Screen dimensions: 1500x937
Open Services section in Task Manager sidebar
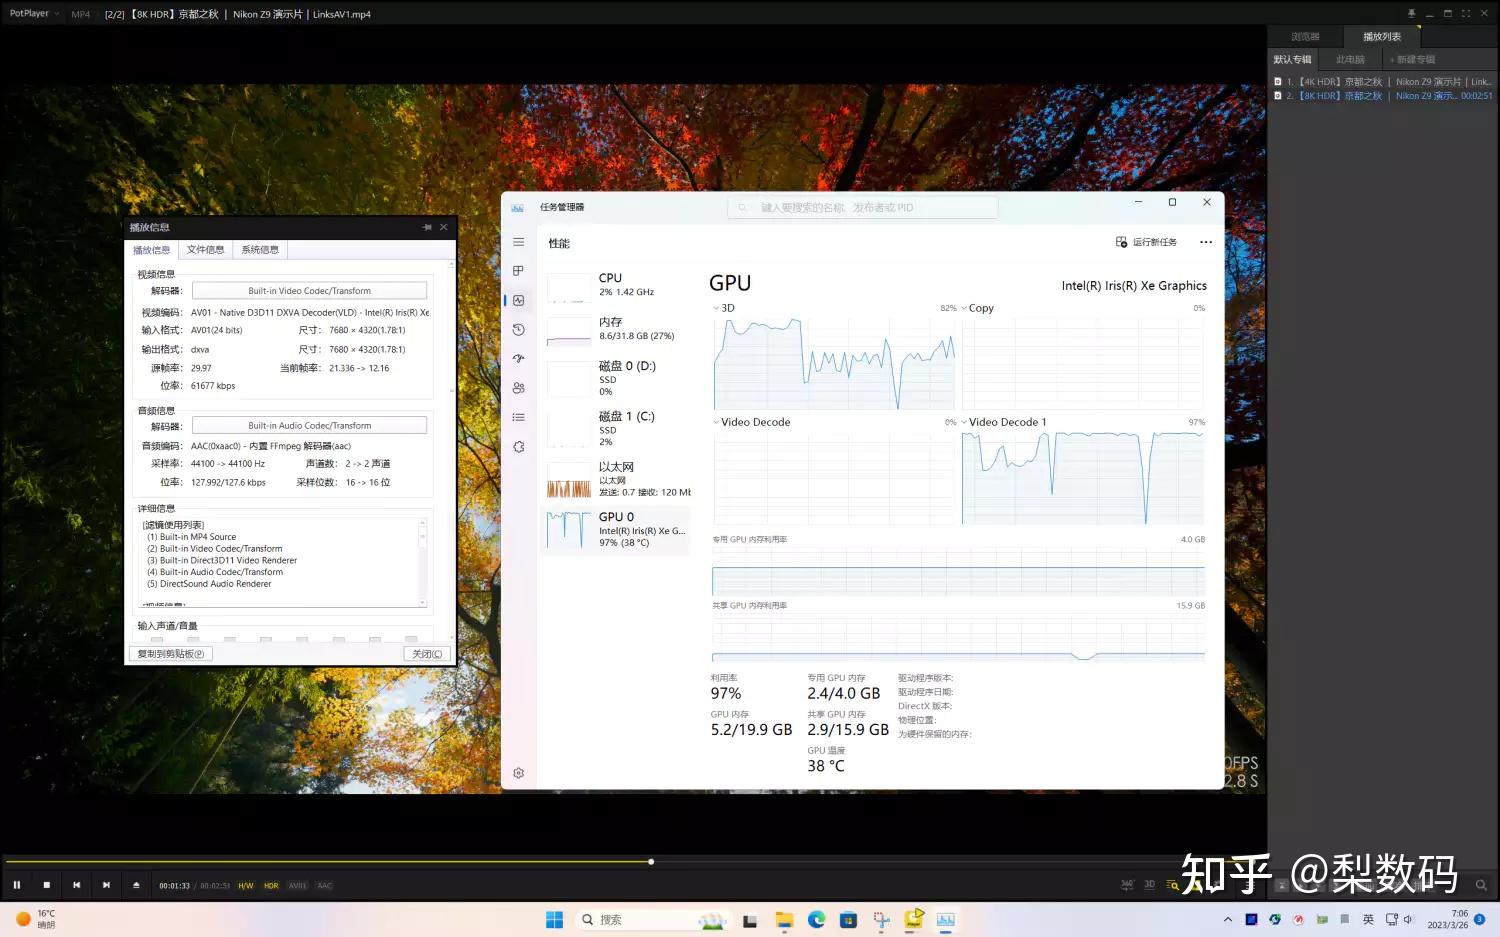[518, 447]
